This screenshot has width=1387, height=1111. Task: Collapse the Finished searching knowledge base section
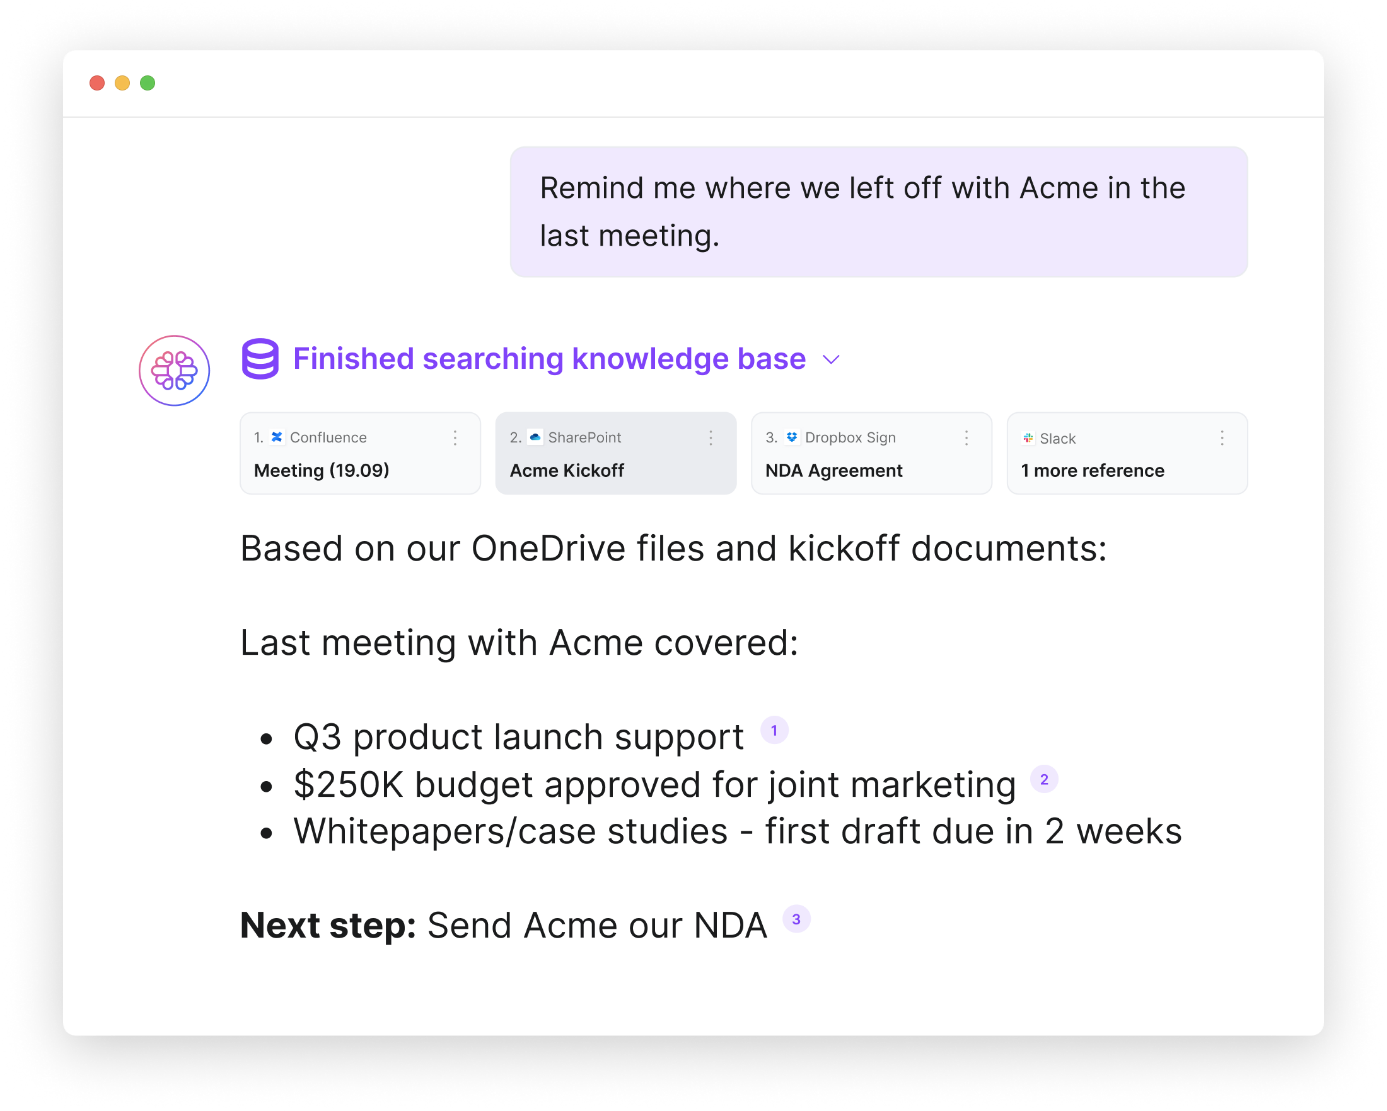click(x=831, y=359)
